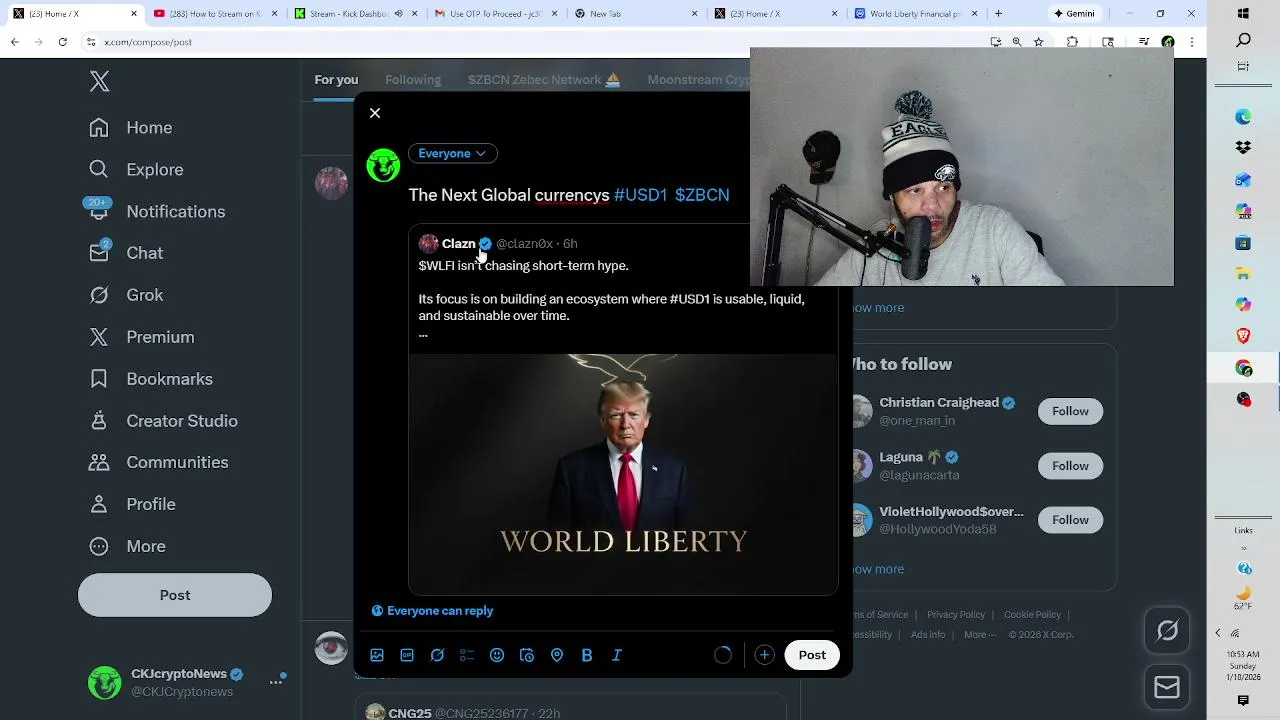Add another post to the thread
Image resolution: width=1280 pixels, height=720 pixels.
pyautogui.click(x=764, y=655)
